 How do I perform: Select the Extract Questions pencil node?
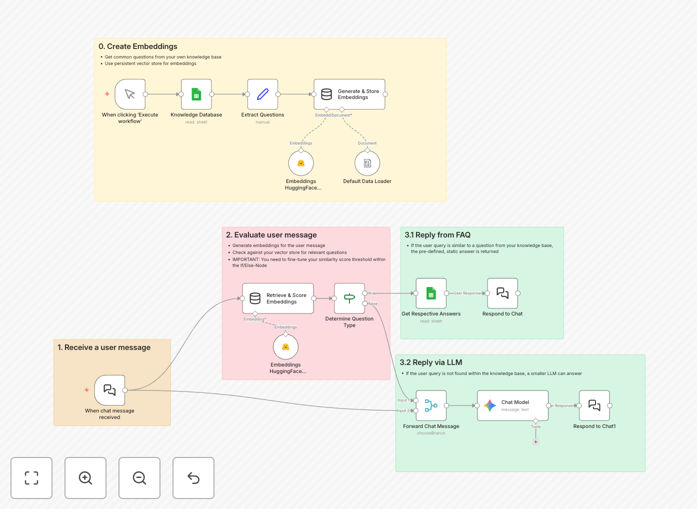pyautogui.click(x=262, y=94)
